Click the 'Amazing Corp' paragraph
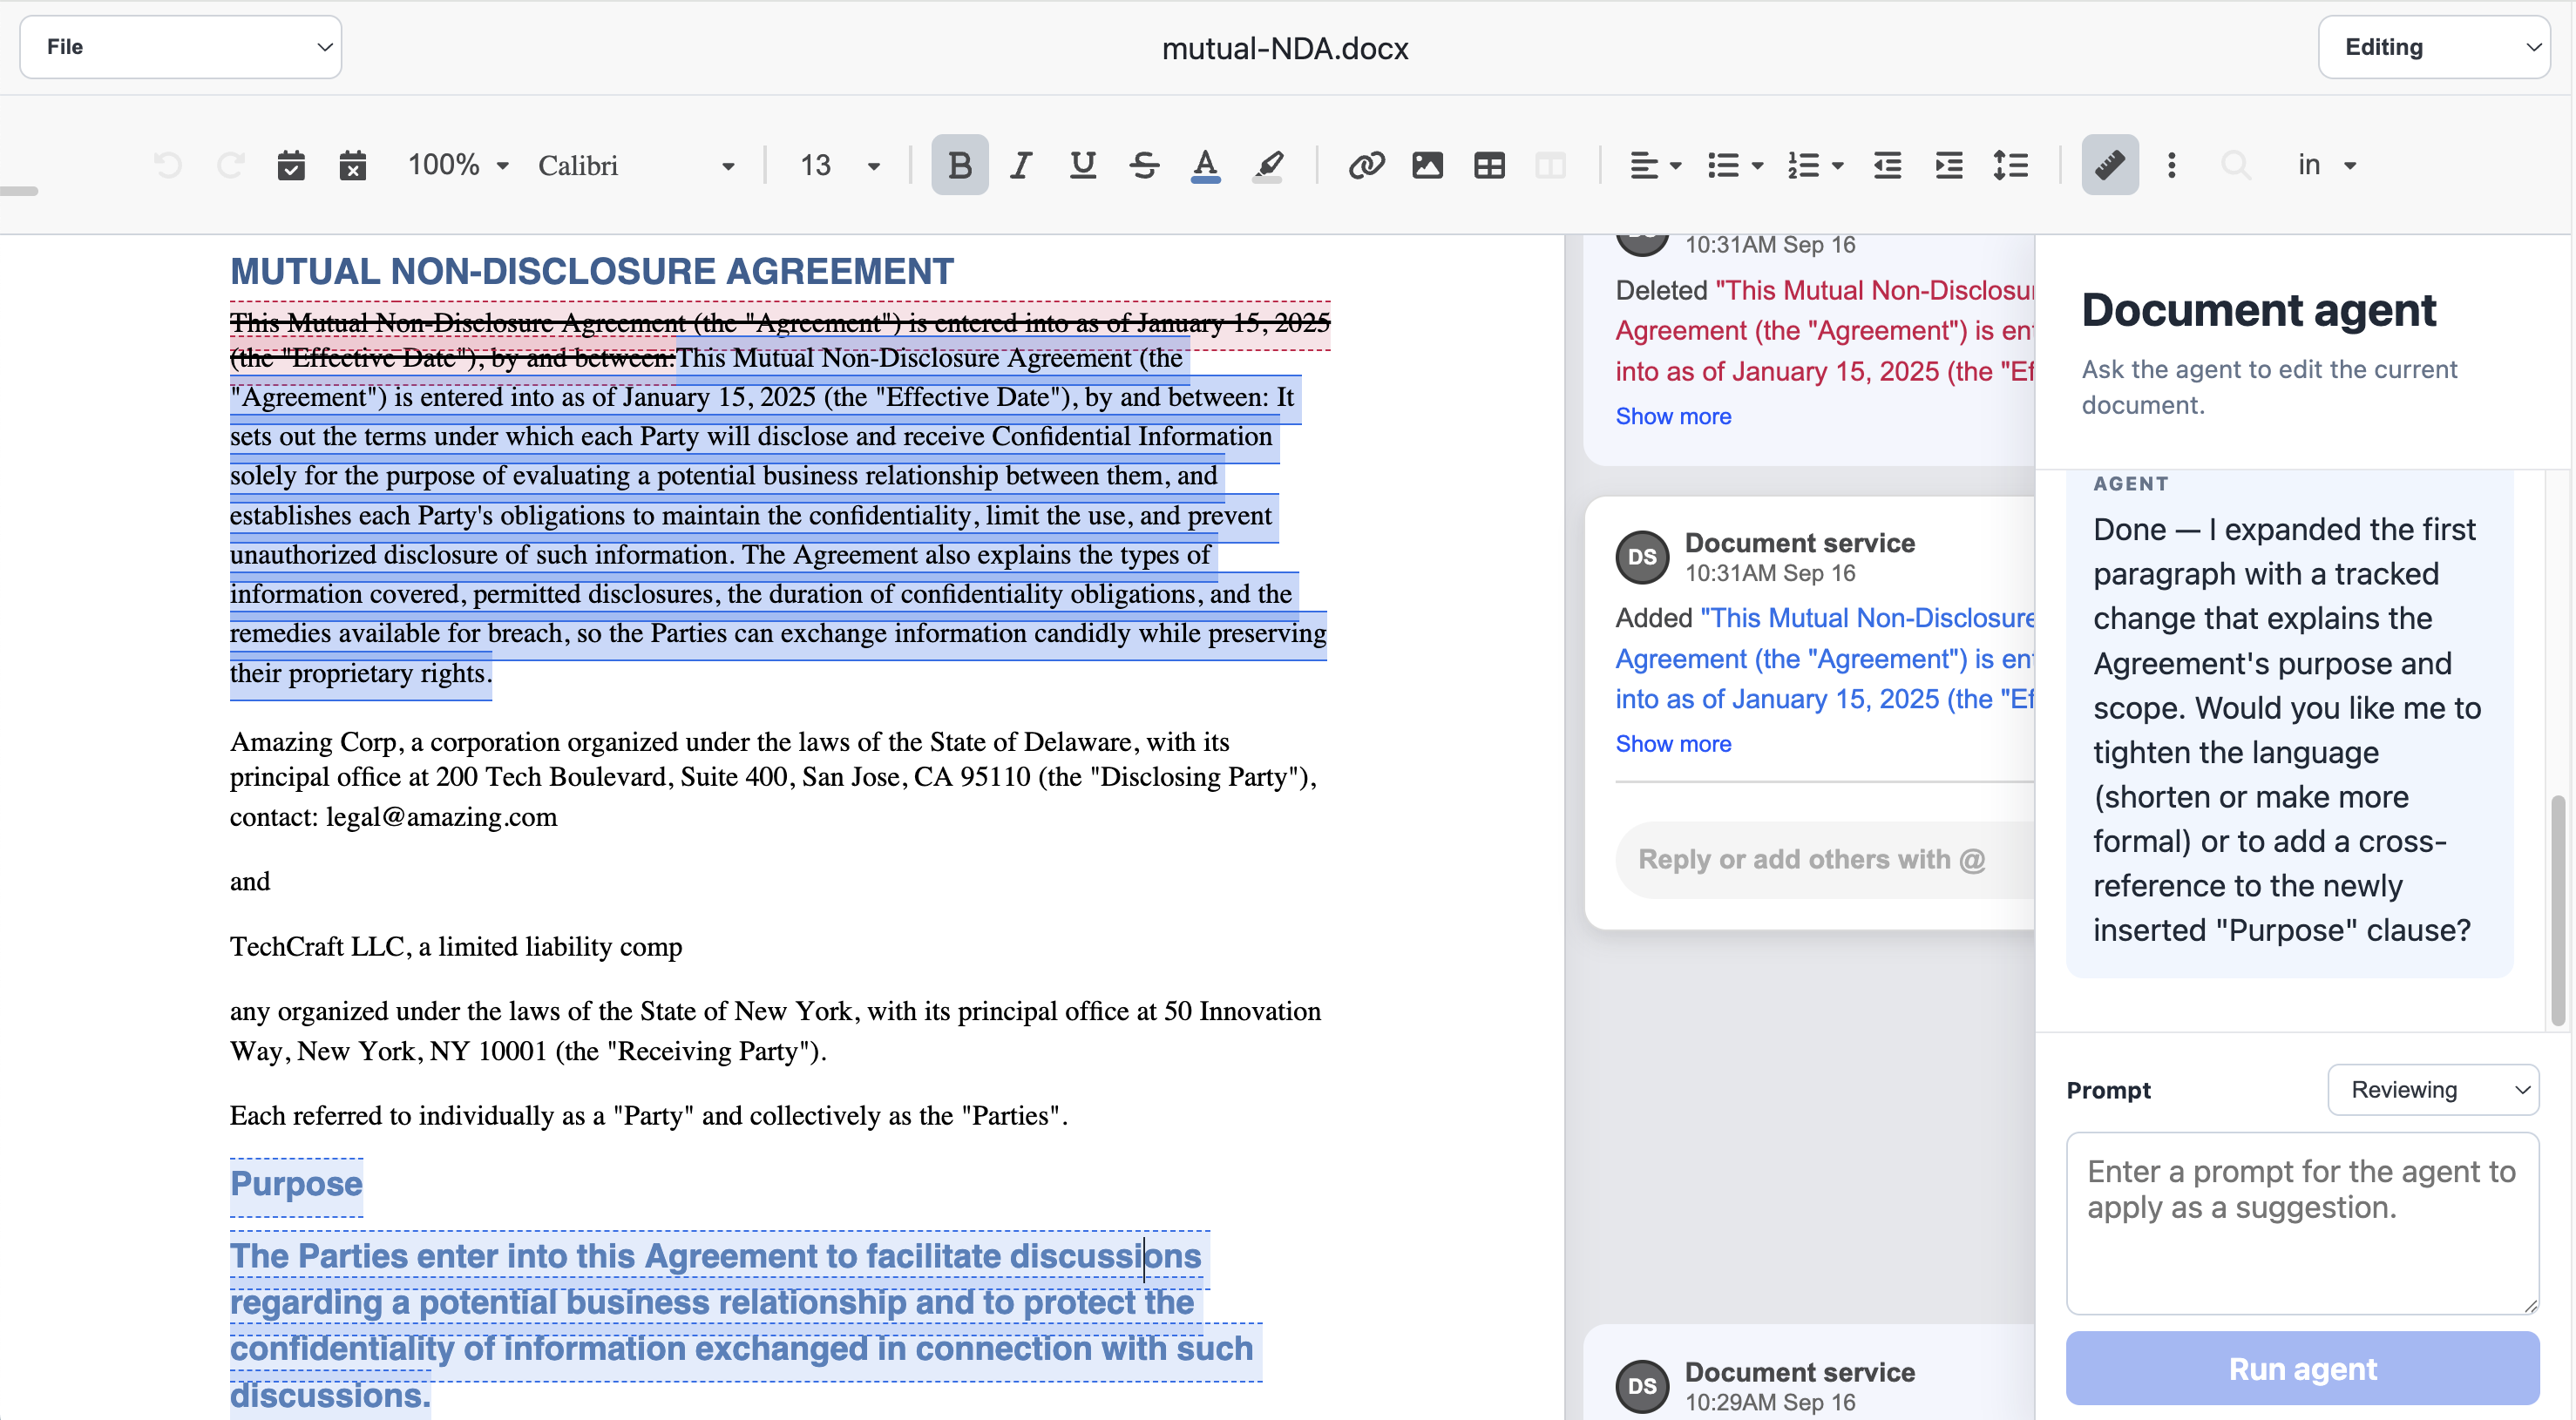The image size is (2576, 1420). (x=774, y=778)
